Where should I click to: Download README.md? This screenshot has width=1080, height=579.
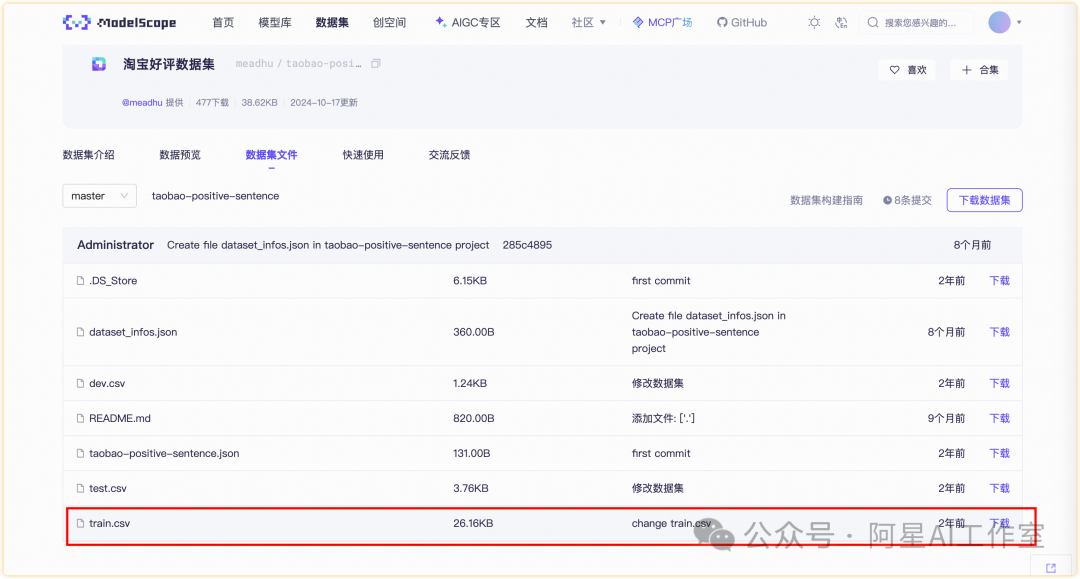[x=999, y=419]
